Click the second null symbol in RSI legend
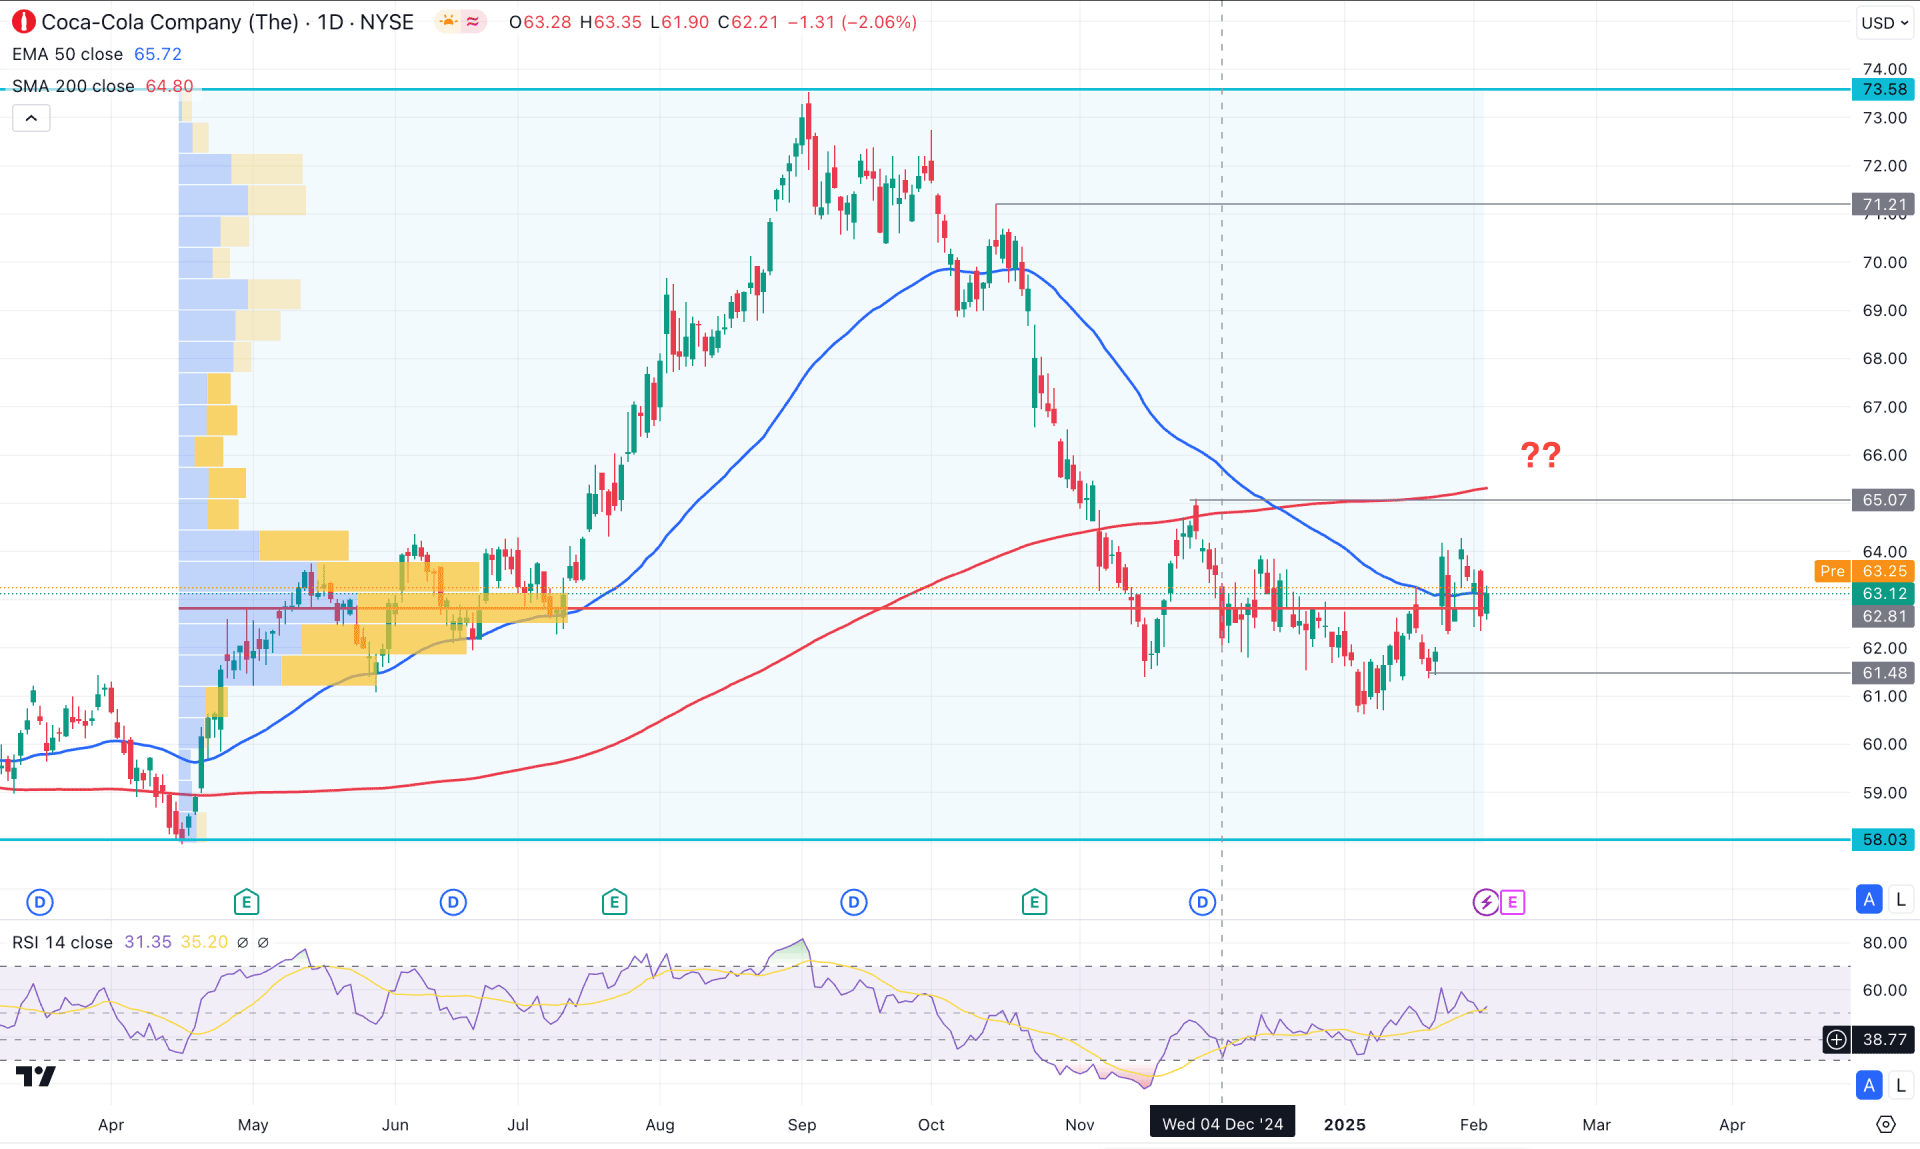The height and width of the screenshot is (1149, 1920). coord(263,942)
